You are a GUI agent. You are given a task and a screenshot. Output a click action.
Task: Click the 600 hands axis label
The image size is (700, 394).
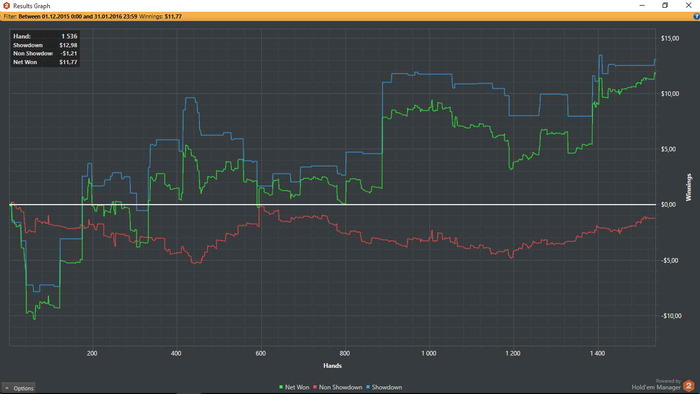point(260,353)
